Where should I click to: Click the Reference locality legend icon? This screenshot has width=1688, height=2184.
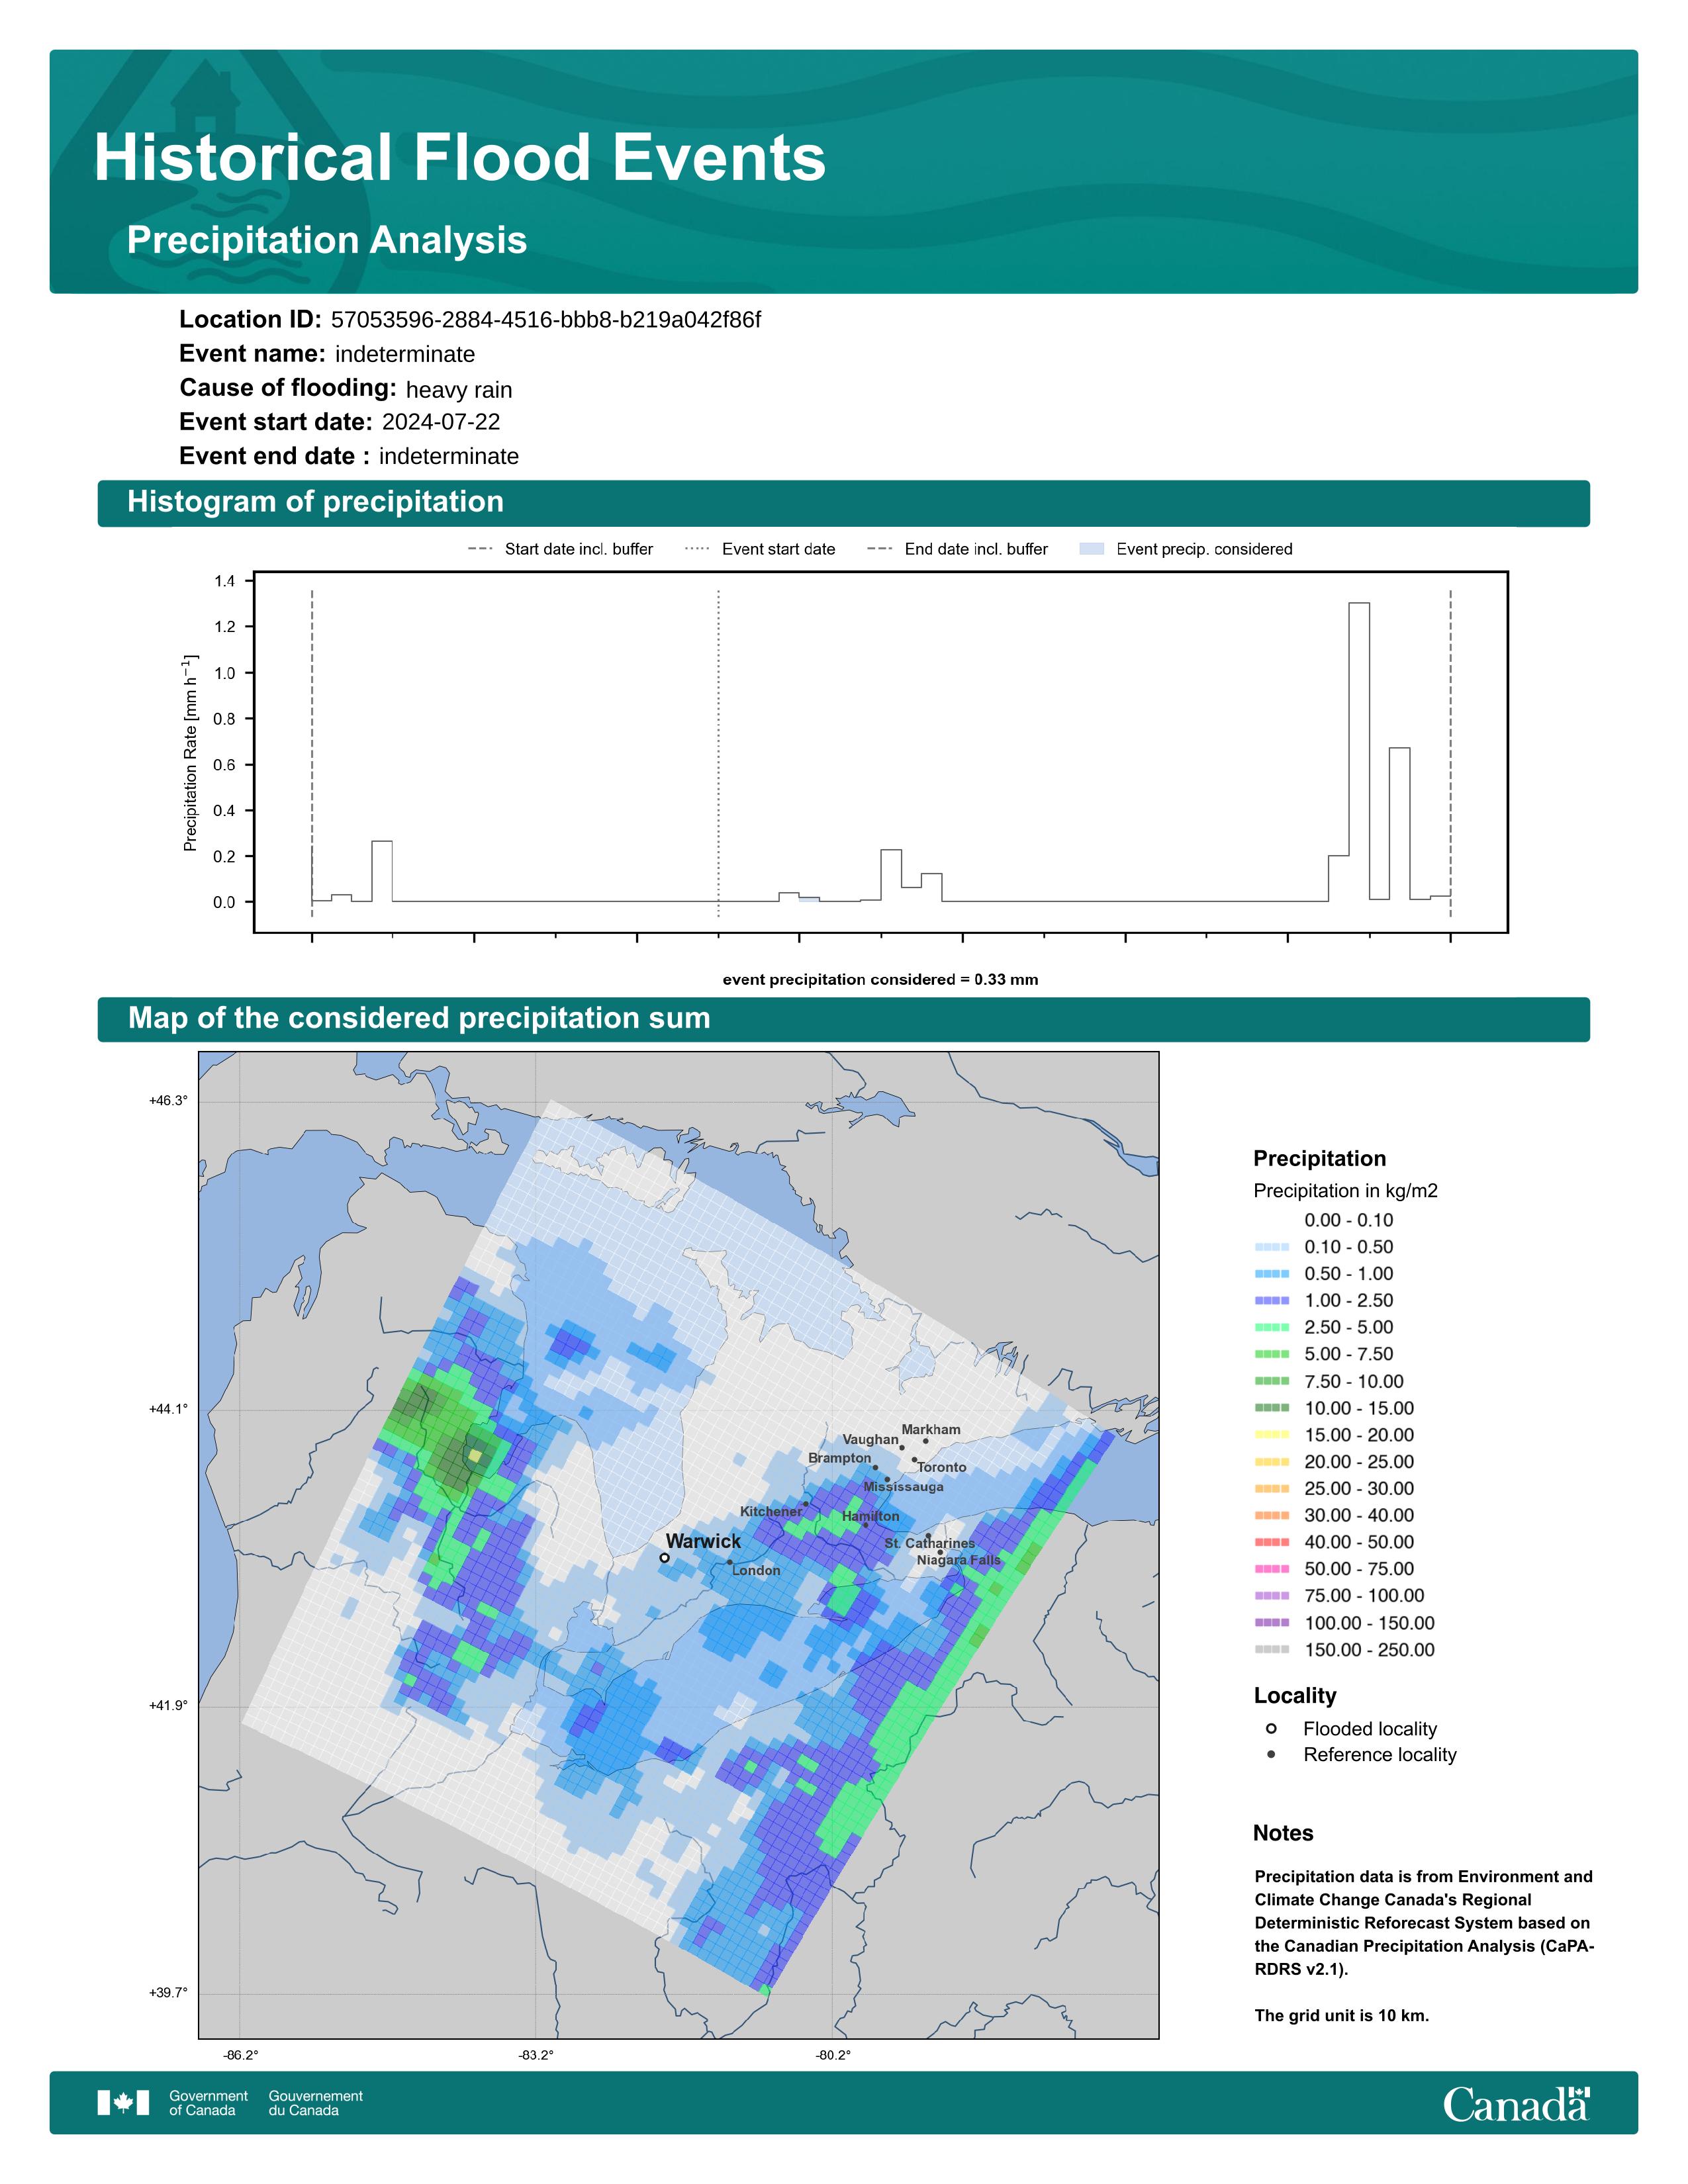[x=1271, y=1755]
